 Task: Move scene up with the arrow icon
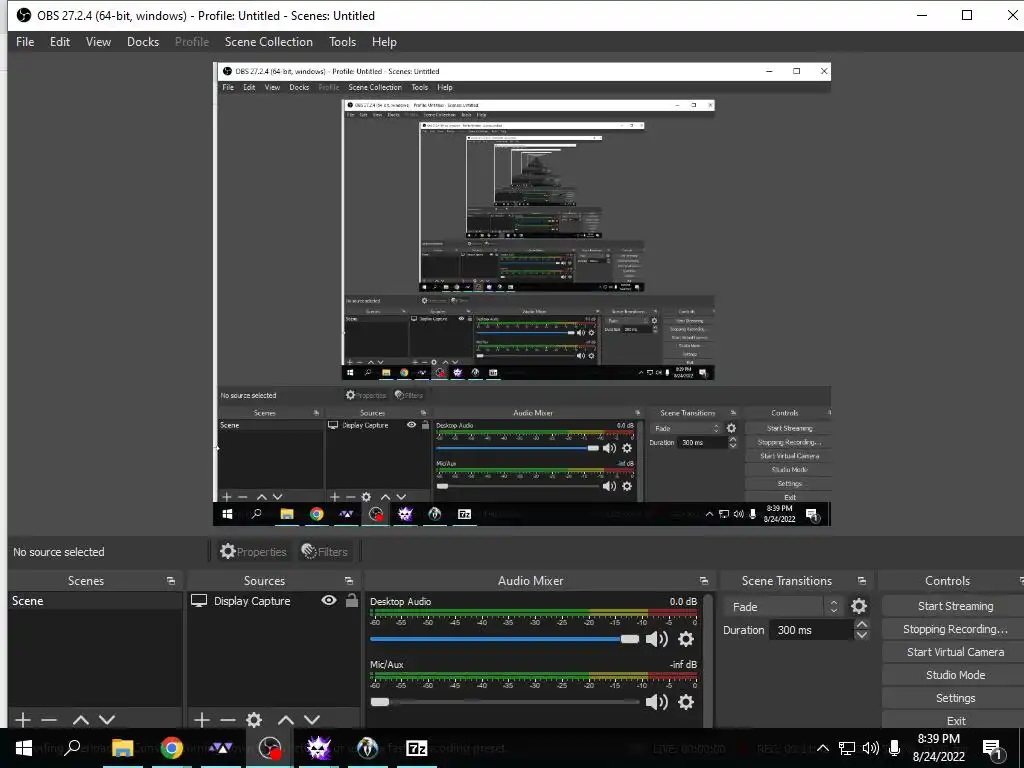coord(81,720)
